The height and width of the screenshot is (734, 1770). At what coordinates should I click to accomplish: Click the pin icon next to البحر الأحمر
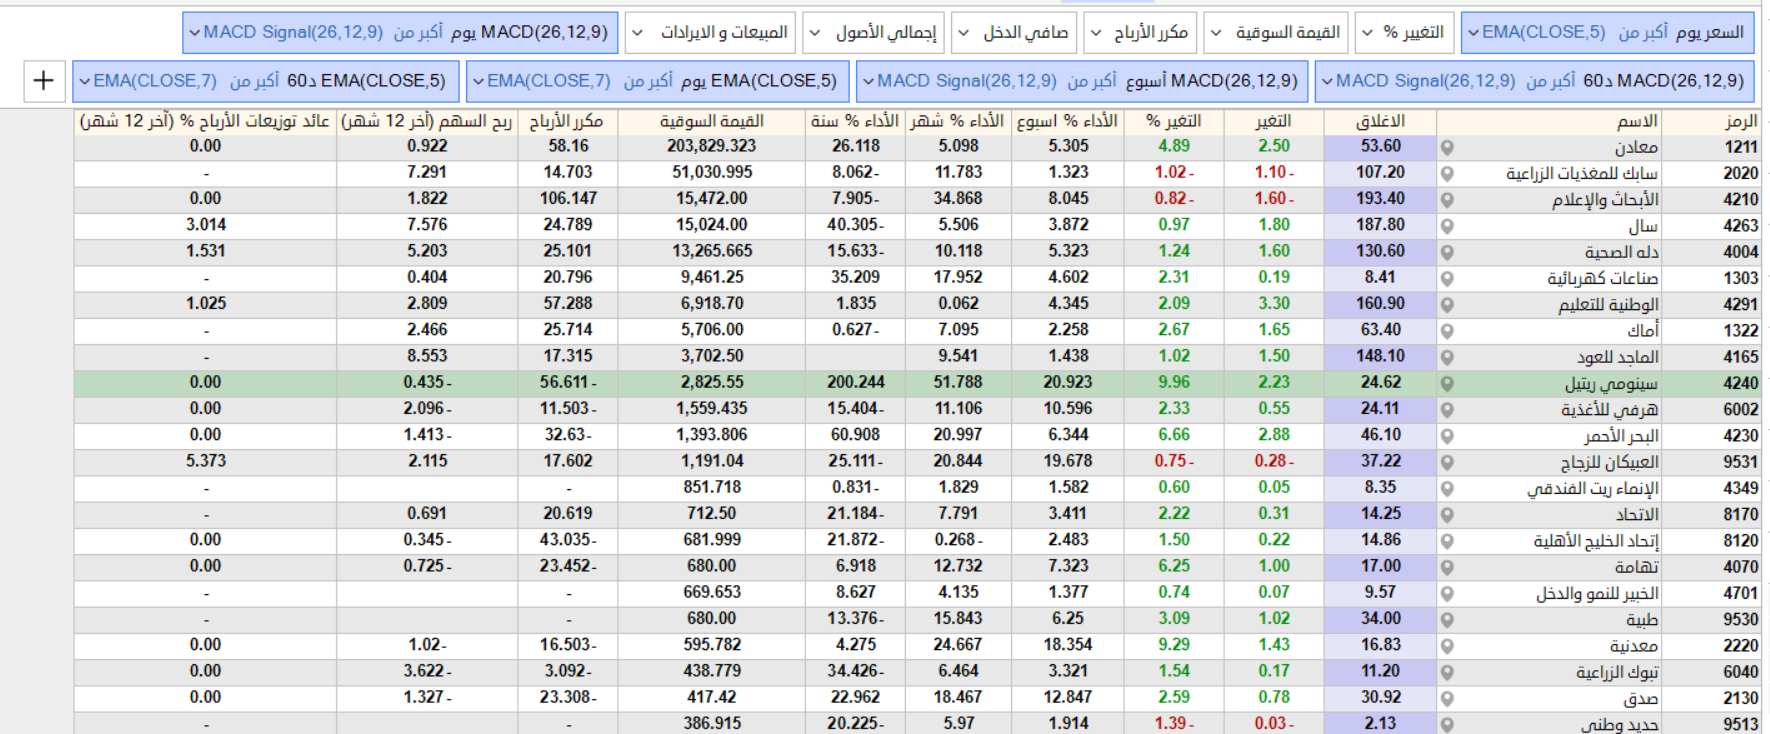pos(1447,435)
